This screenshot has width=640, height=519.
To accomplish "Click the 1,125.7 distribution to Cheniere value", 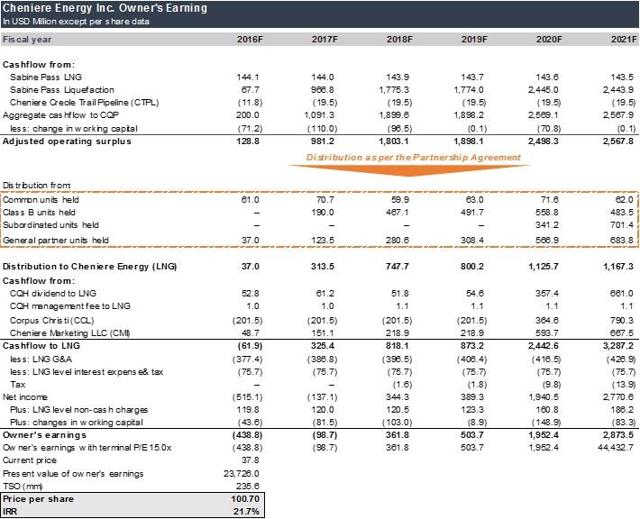I will [543, 267].
